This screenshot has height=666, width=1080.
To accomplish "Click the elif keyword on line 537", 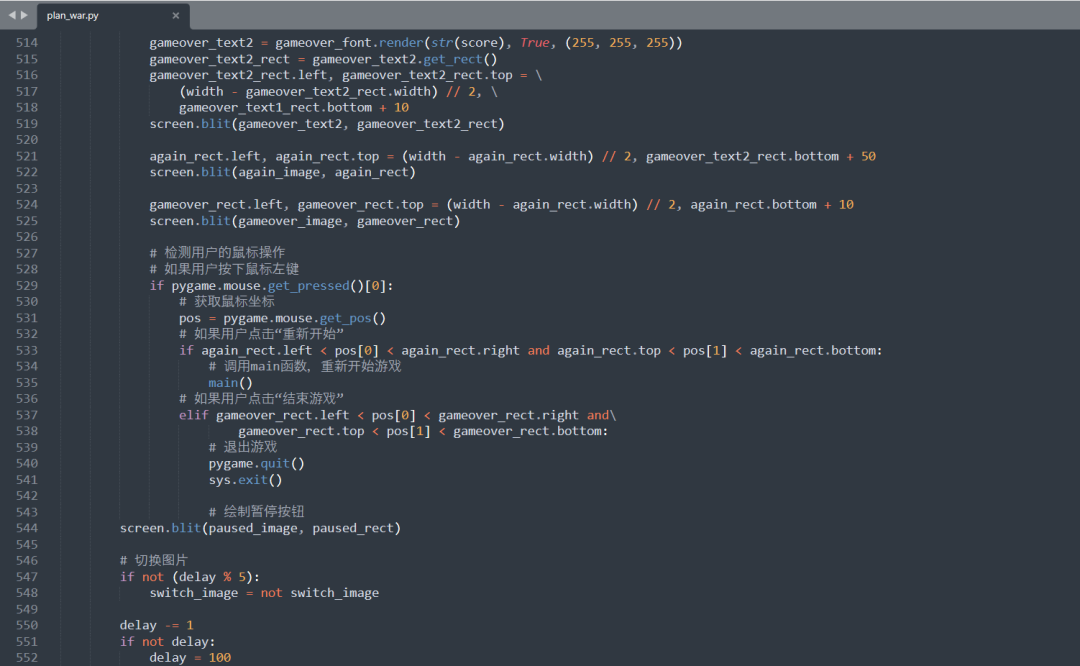I will pos(193,414).
